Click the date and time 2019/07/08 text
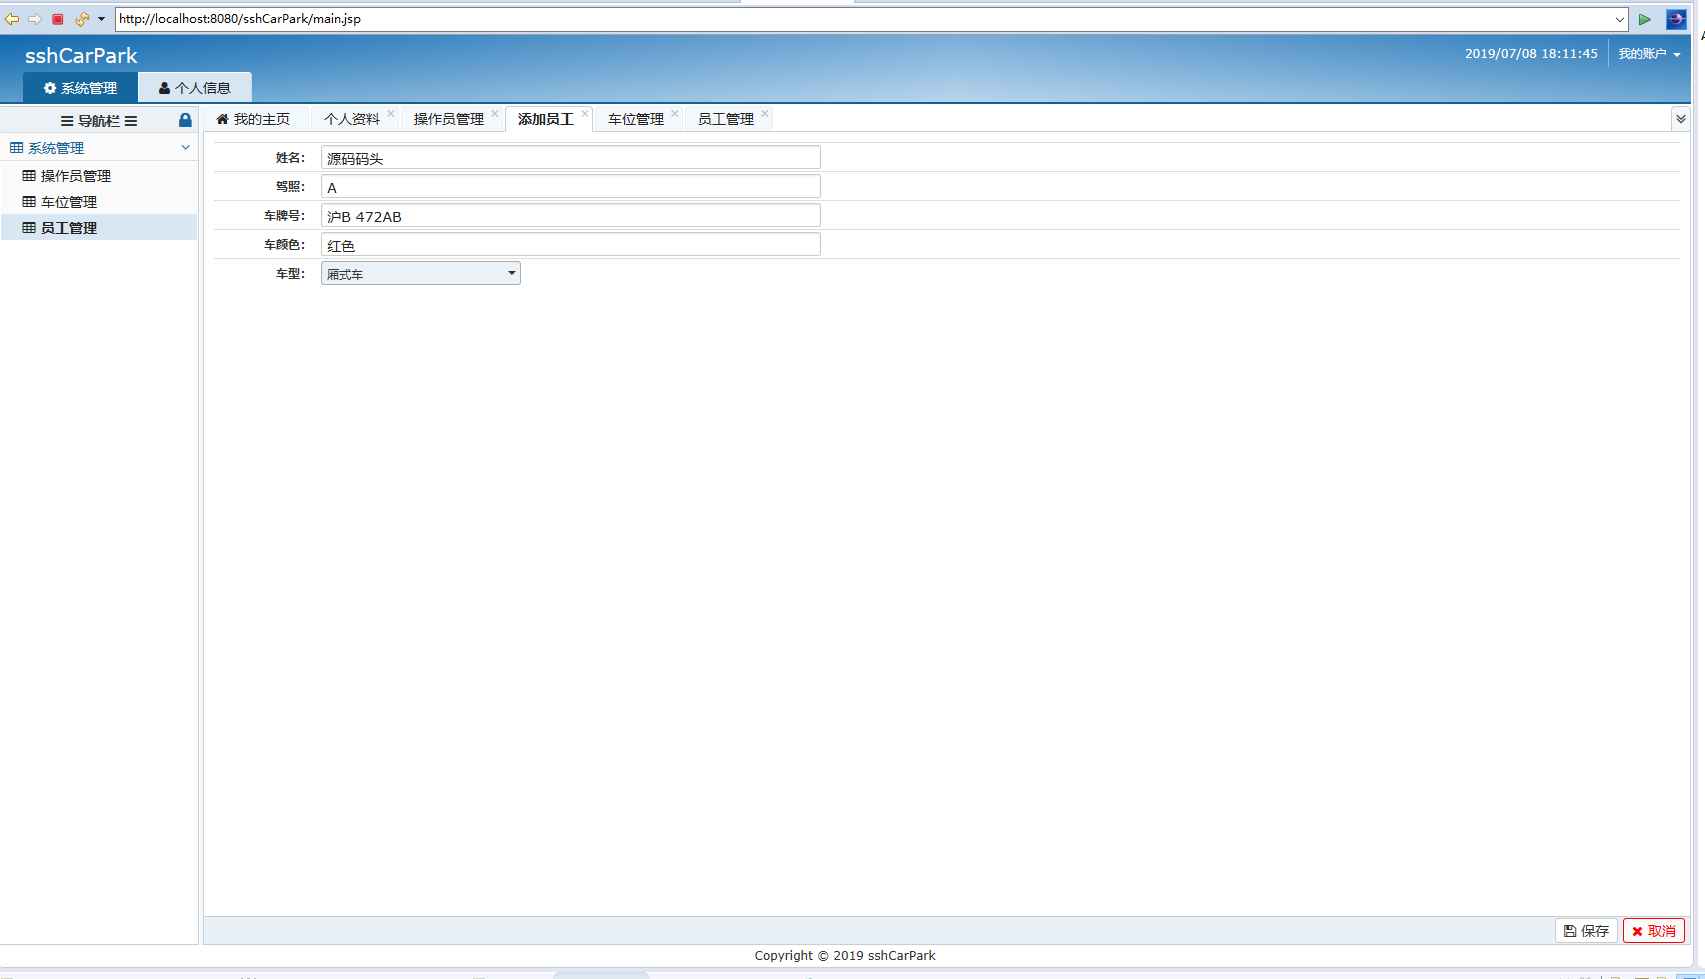Screen dimensions: 1705x979 point(1531,54)
